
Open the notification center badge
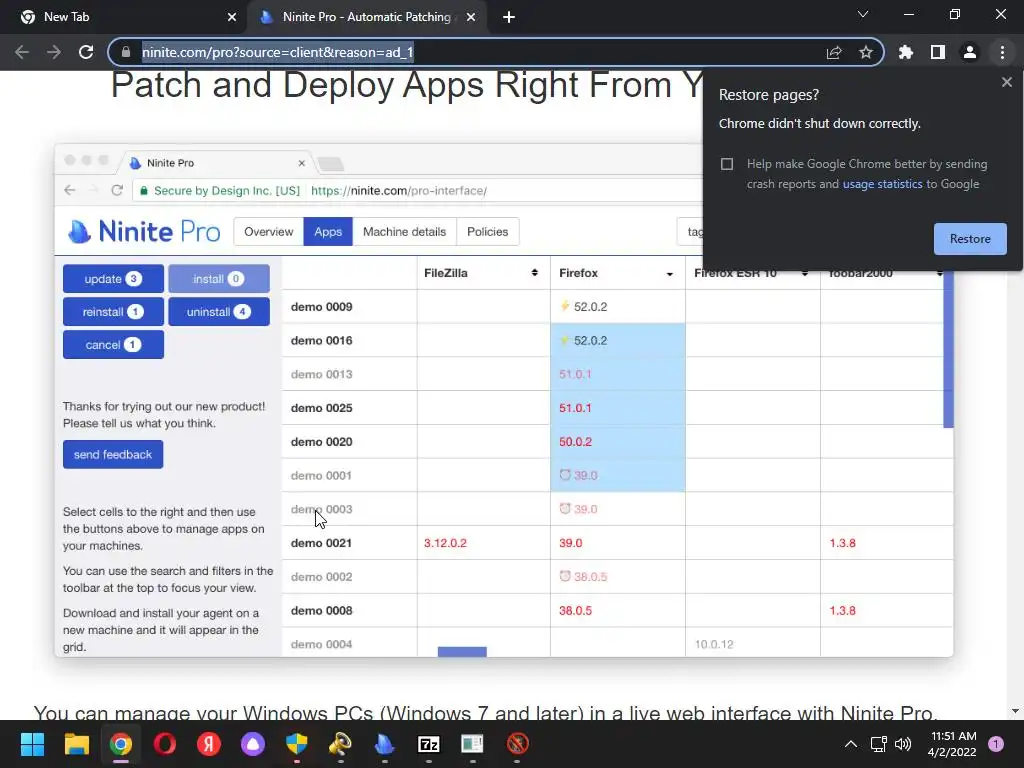(x=996, y=744)
